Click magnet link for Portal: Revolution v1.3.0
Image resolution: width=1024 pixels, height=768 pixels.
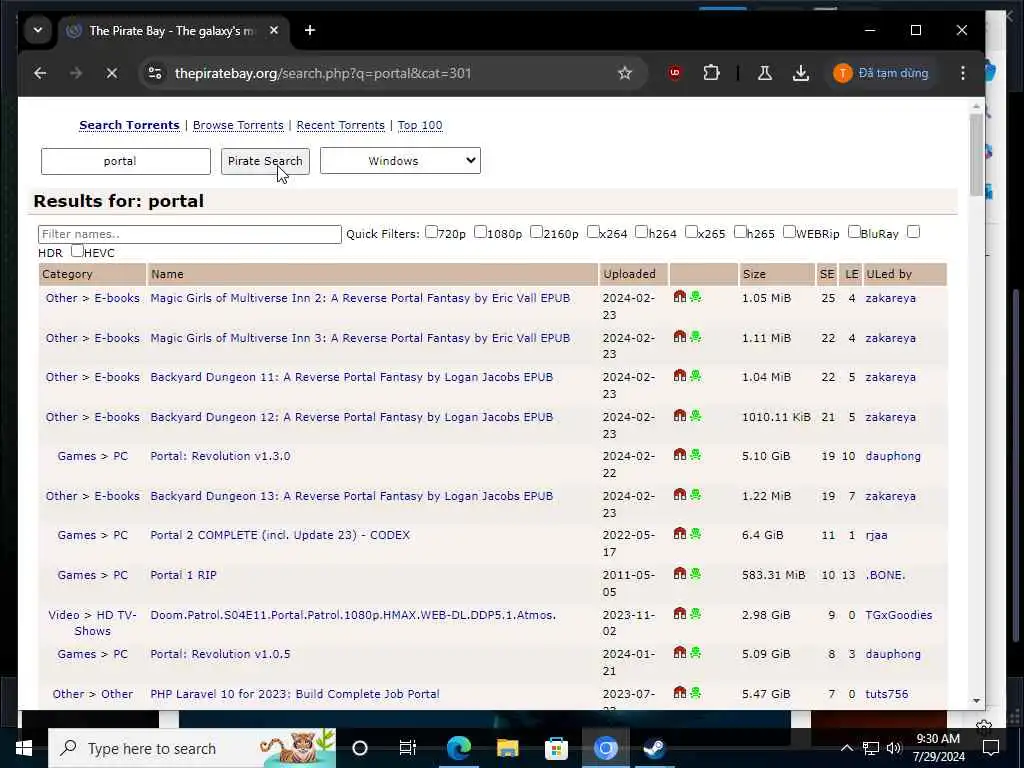coord(679,455)
